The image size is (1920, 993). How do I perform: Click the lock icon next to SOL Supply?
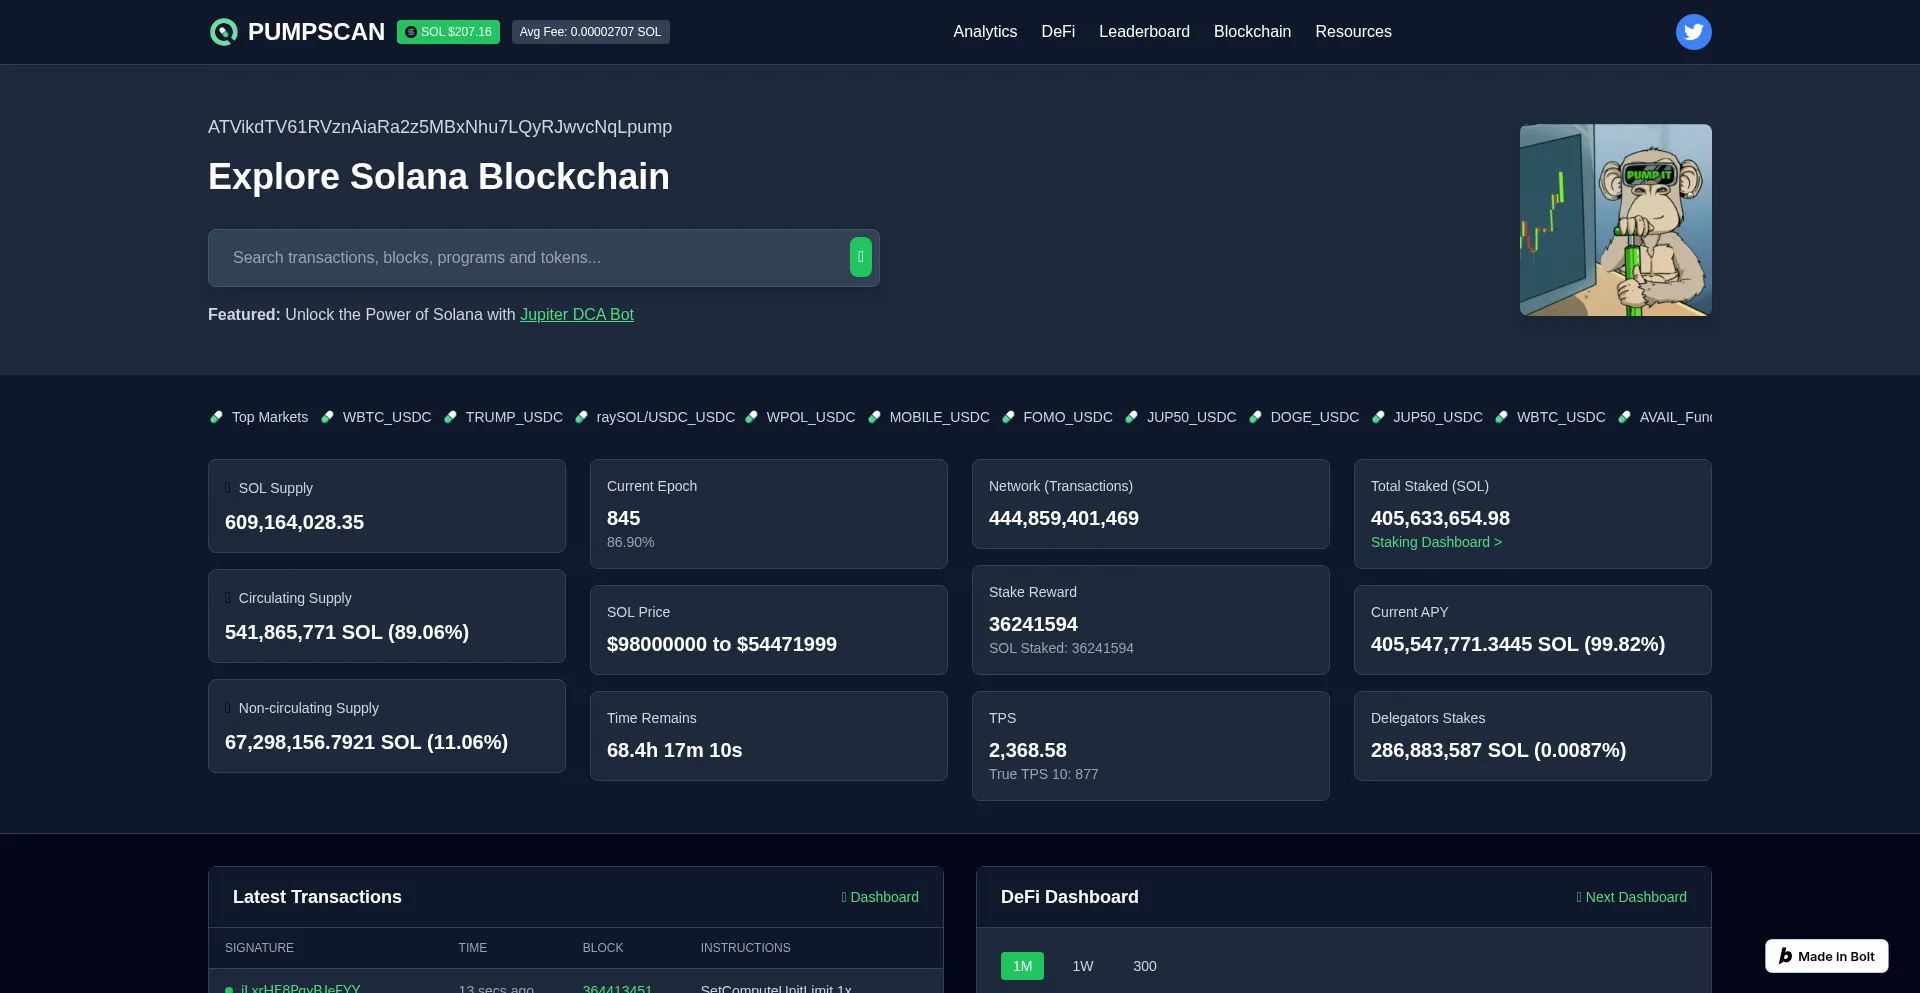click(x=228, y=487)
